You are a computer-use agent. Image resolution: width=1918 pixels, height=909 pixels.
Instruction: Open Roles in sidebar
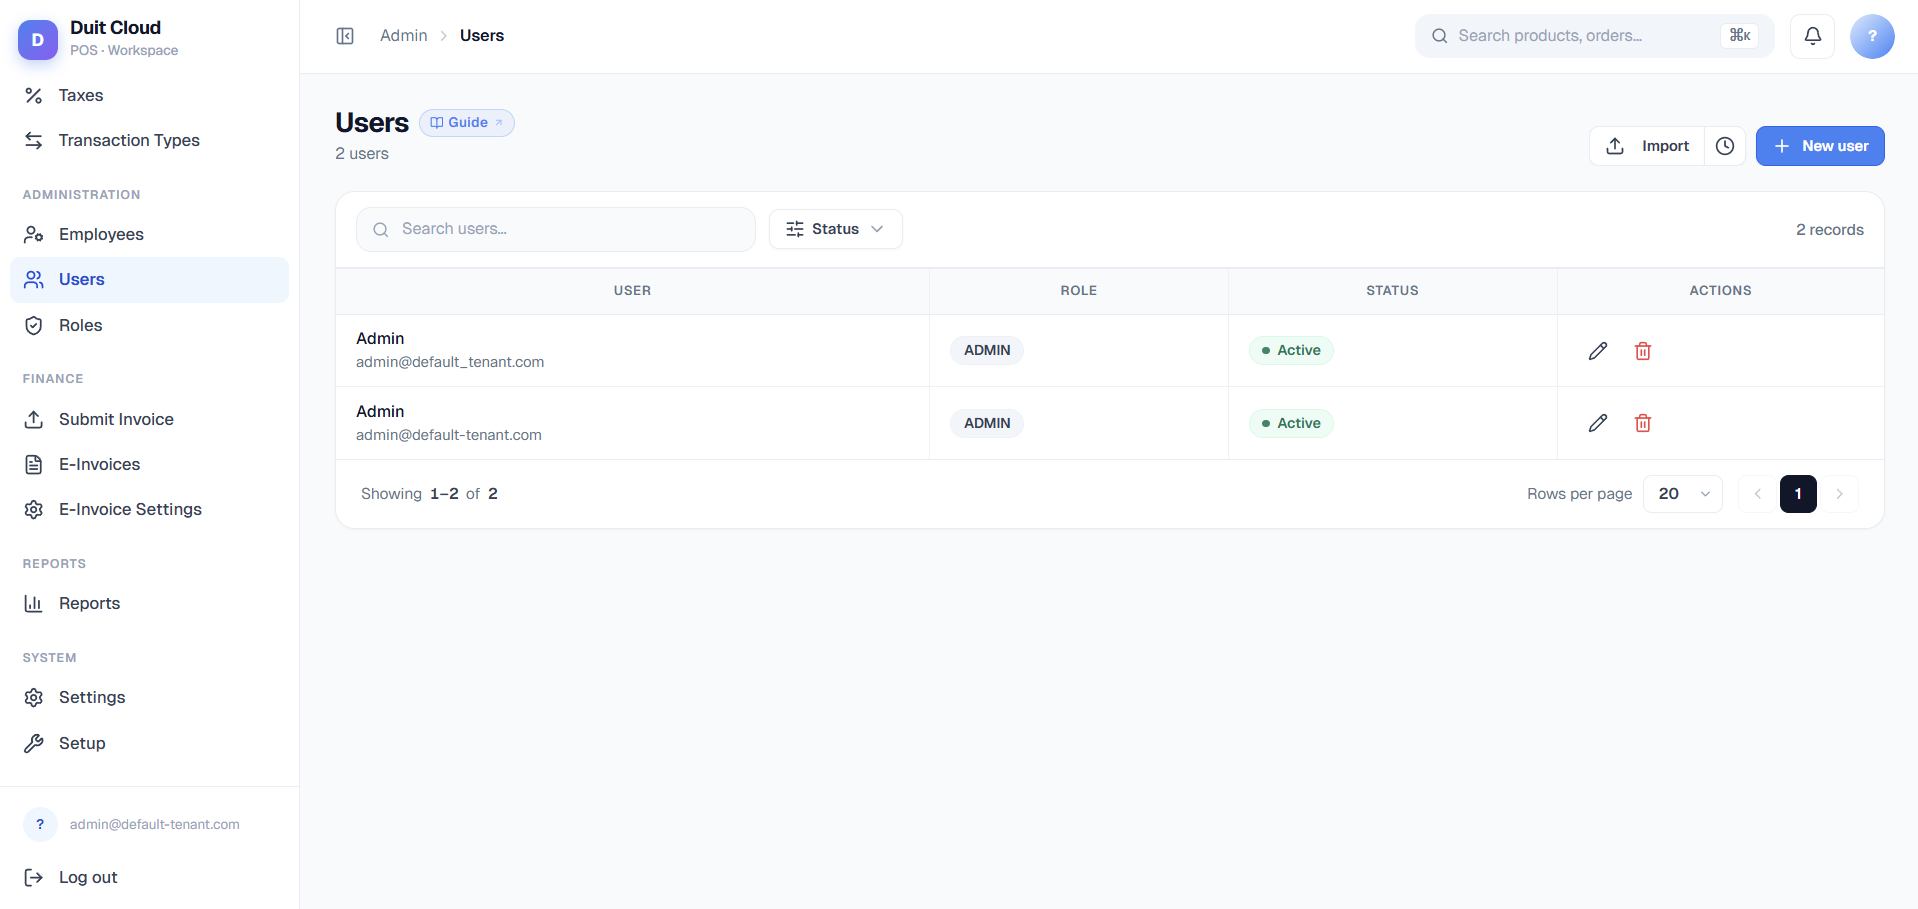(149, 325)
